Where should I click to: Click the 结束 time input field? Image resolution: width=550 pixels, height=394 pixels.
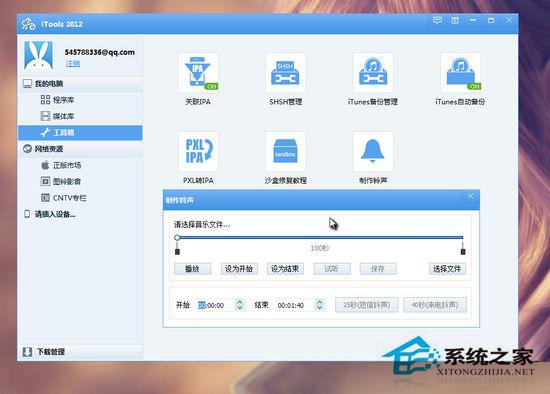[x=295, y=305]
